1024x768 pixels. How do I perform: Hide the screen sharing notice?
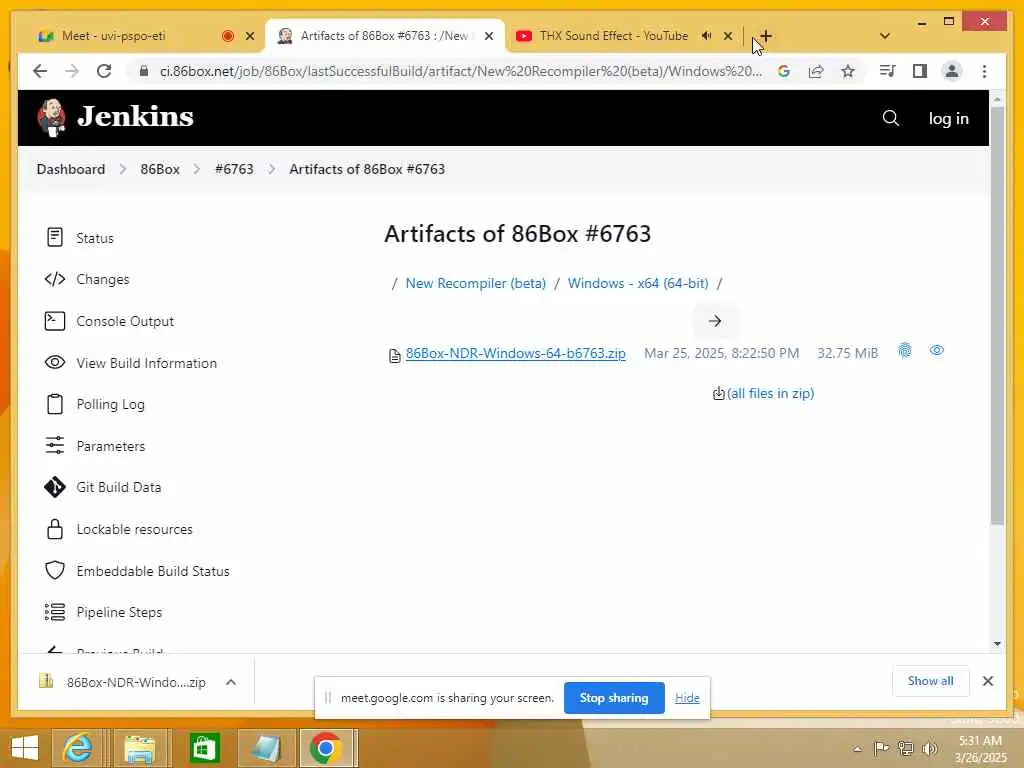(x=687, y=698)
